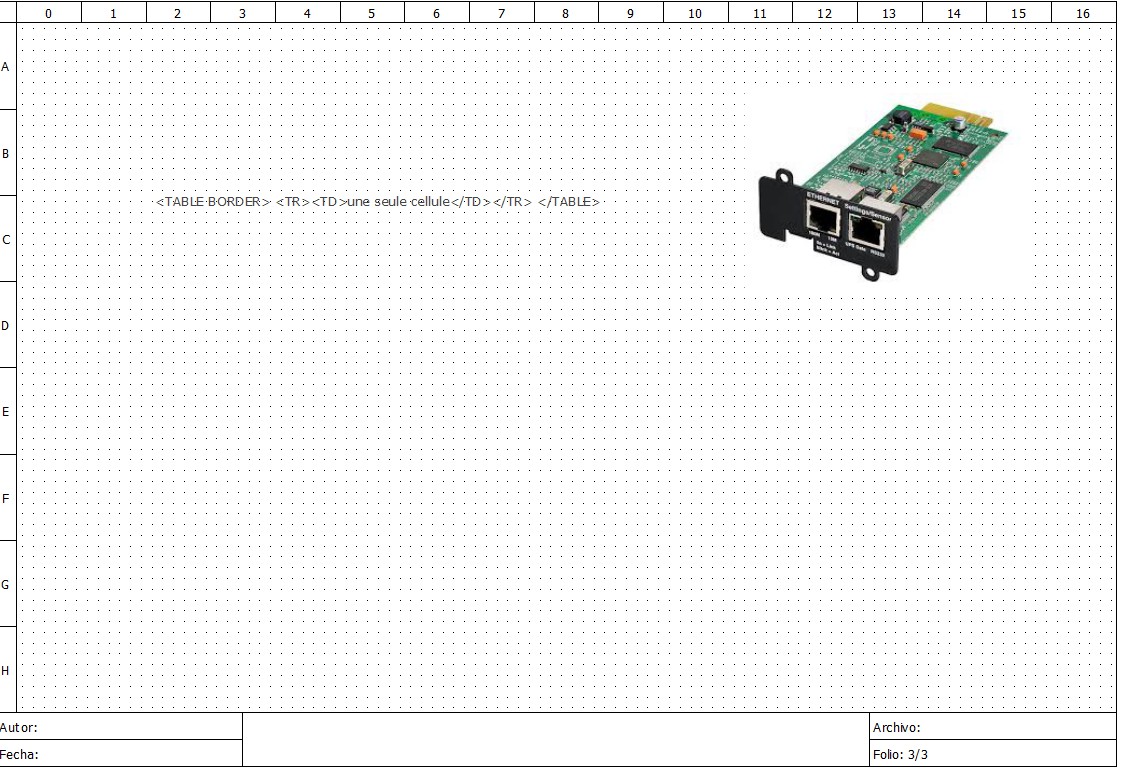This screenshot has width=1134, height=777.
Task: Click row header G
Action: pos(7,584)
